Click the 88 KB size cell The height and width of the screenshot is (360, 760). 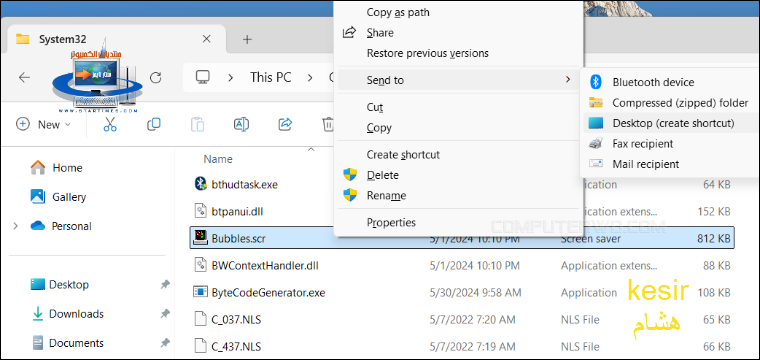tap(717, 266)
